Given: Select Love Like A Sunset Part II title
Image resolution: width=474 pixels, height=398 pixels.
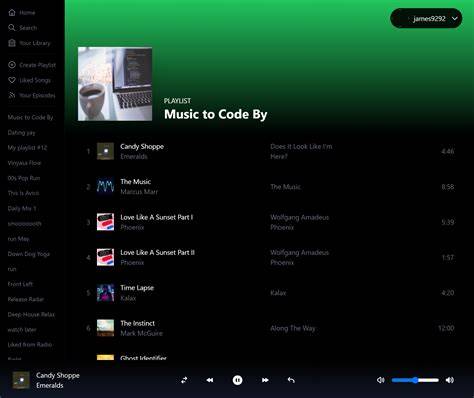Looking at the screenshot, I should 157,253.
